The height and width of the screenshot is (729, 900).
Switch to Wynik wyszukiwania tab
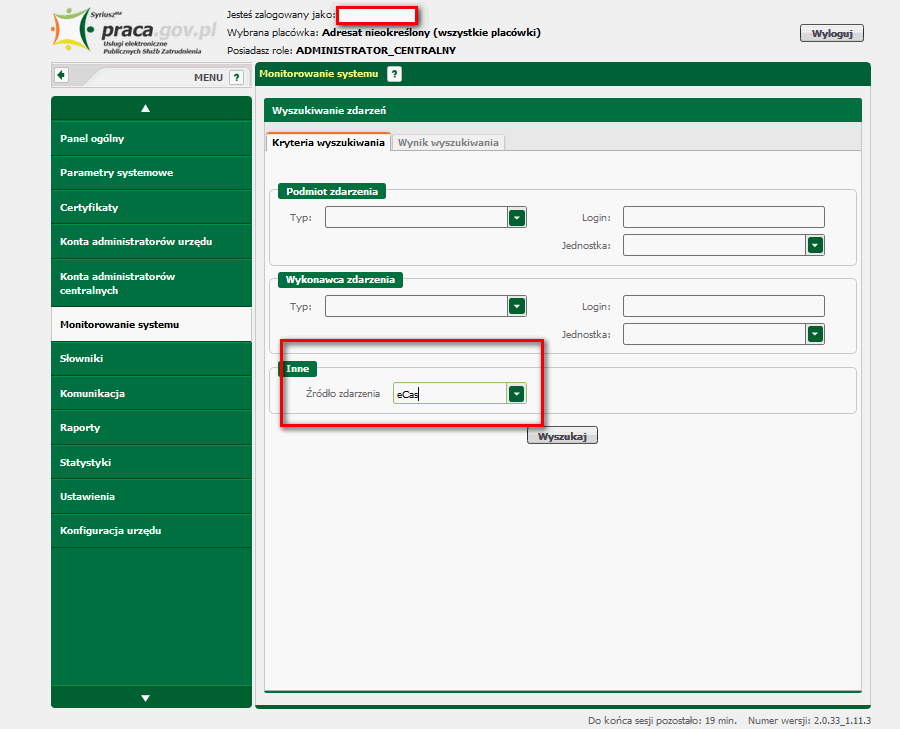(448, 142)
